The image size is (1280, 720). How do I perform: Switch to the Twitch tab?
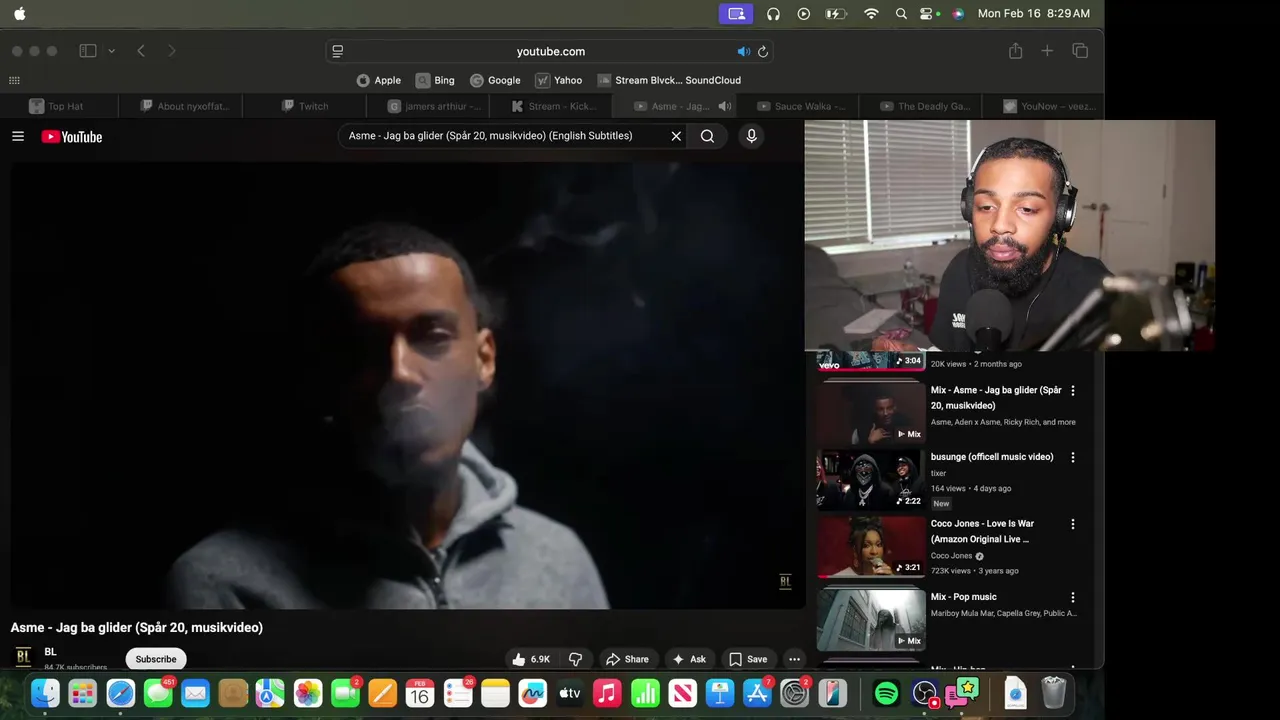(305, 106)
